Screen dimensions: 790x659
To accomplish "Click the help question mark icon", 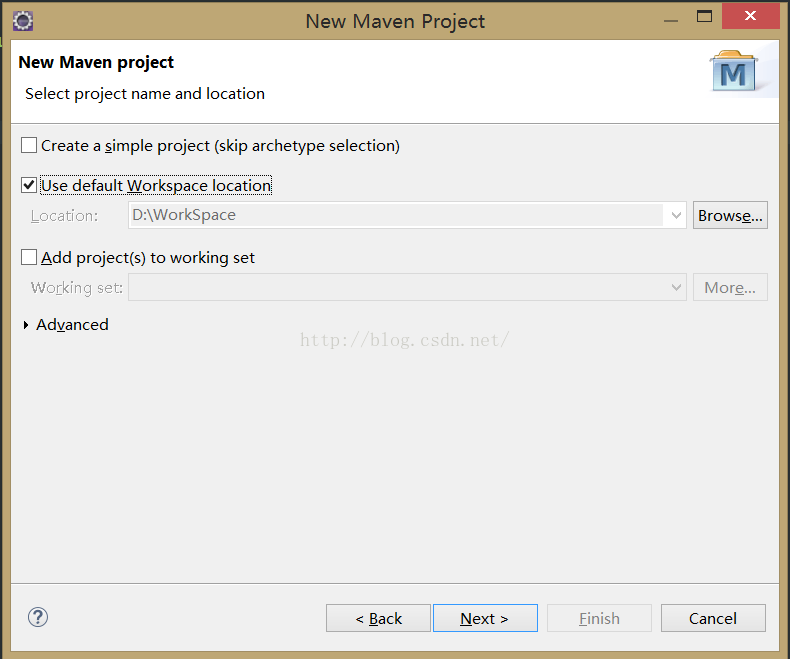I will point(38,617).
